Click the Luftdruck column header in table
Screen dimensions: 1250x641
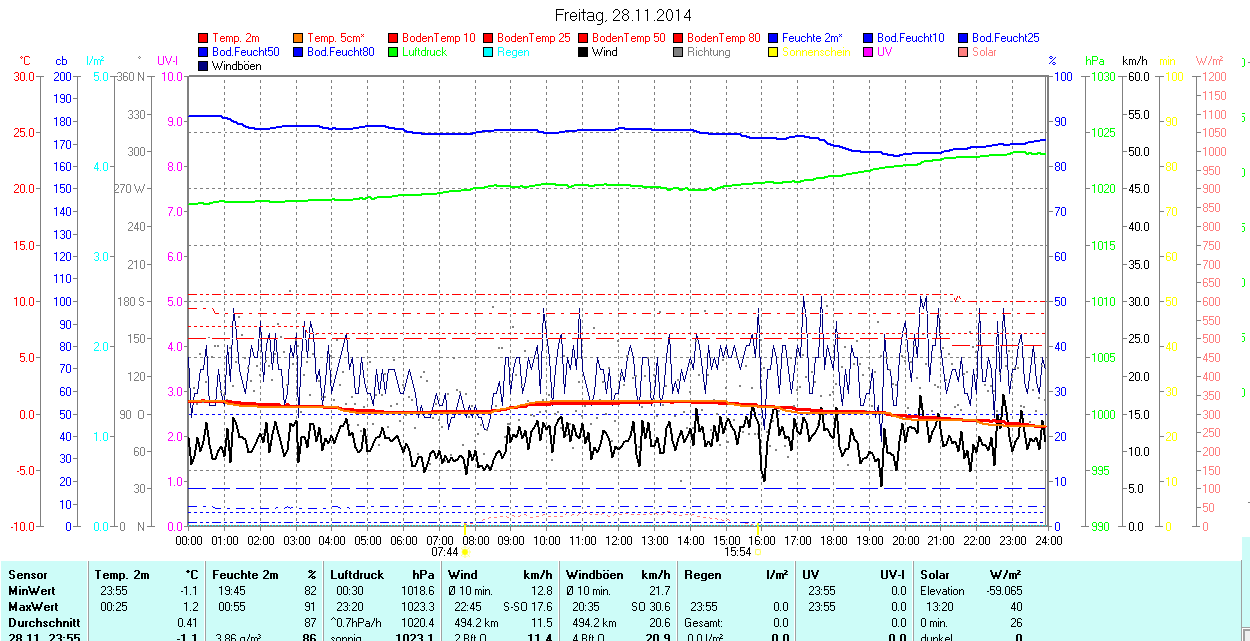click(x=357, y=575)
